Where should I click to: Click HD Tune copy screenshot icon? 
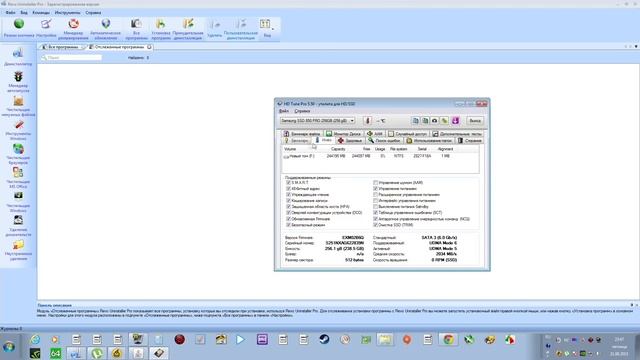(x=425, y=121)
